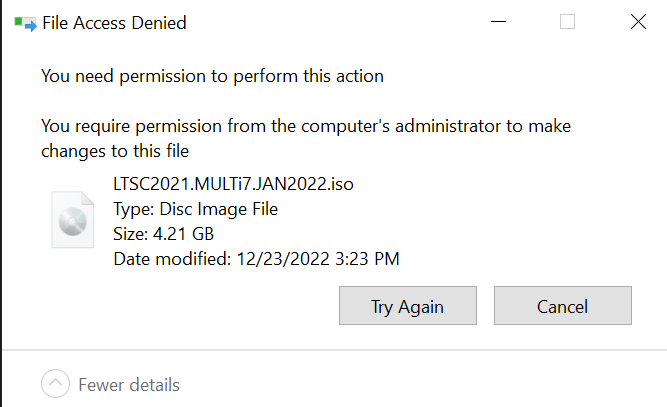Select the Fewer details label text
The image size is (667, 407).
point(129,385)
